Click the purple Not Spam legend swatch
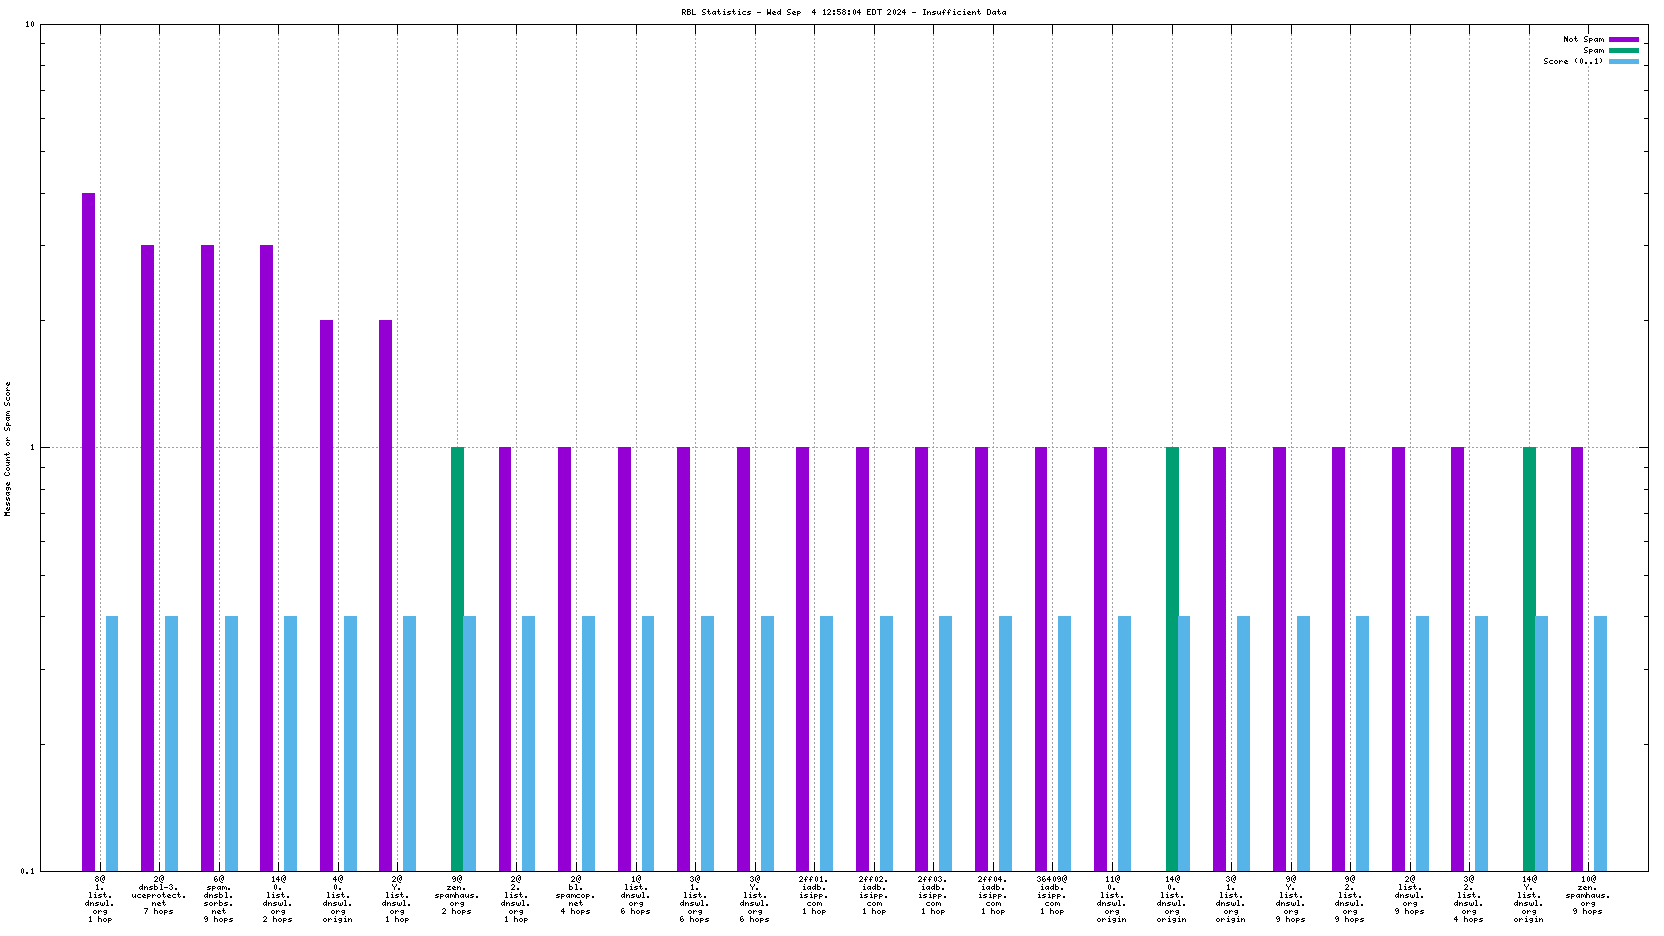Image resolution: width=1664 pixels, height=936 pixels. point(1623,40)
